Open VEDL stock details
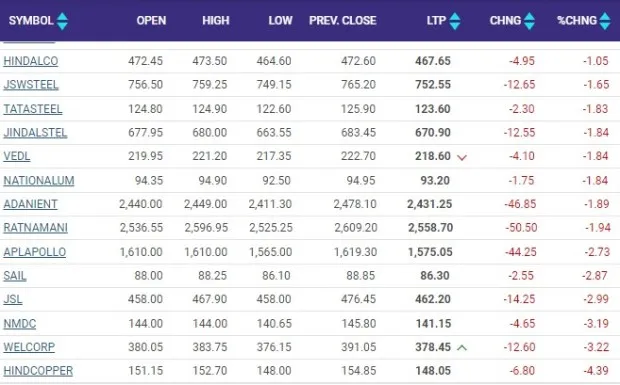Screen dimensions: 620x385 (x=17, y=157)
